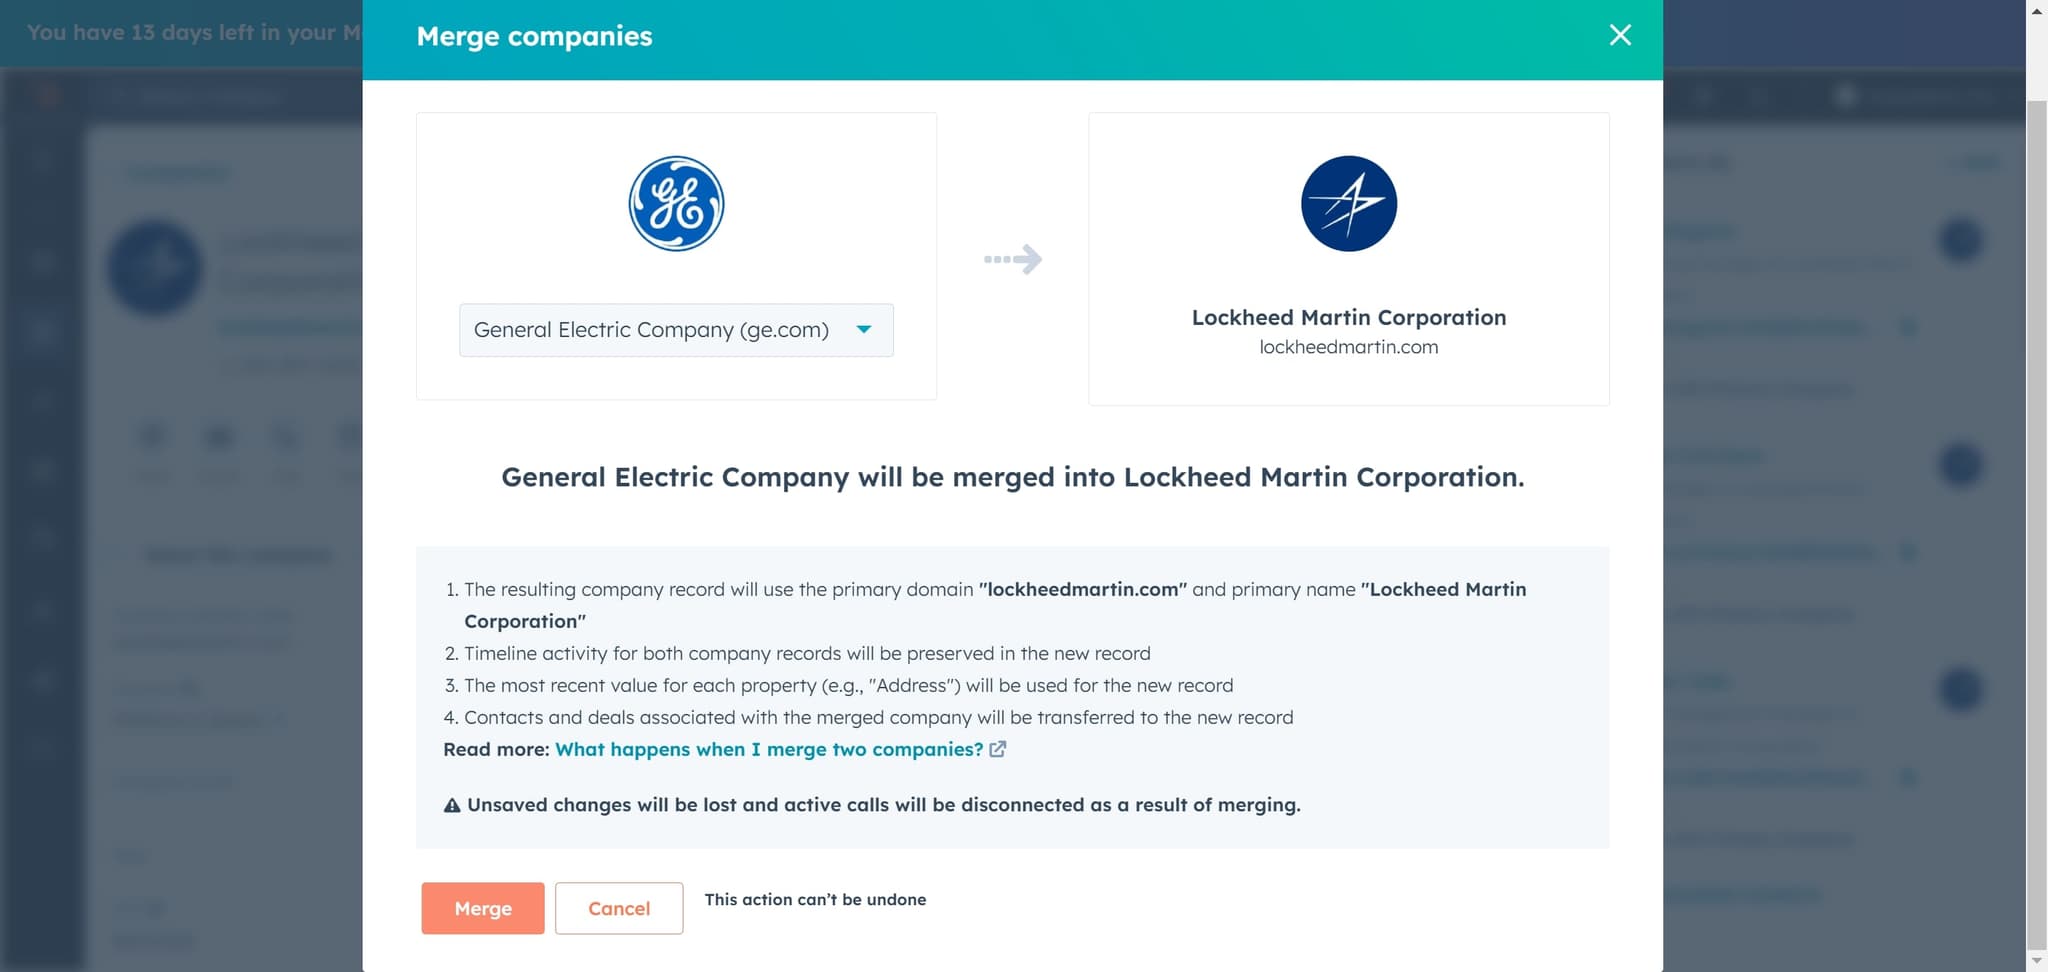
Task: Click the page scrollbar down arrow
Action: point(2036,961)
